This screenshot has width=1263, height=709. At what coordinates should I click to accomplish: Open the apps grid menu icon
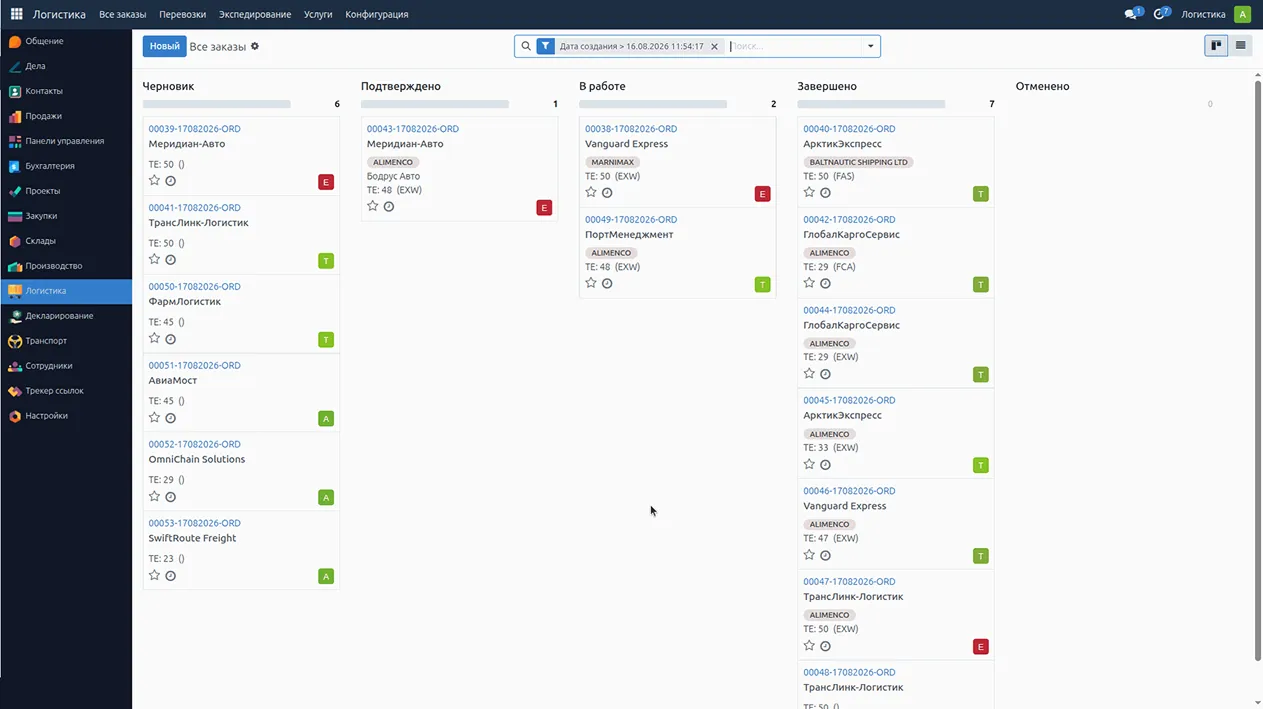[16, 14]
